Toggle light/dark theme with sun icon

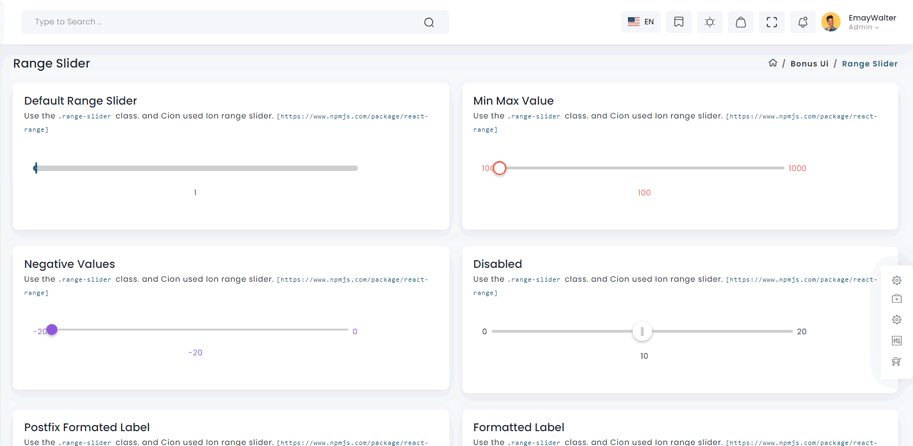(710, 22)
